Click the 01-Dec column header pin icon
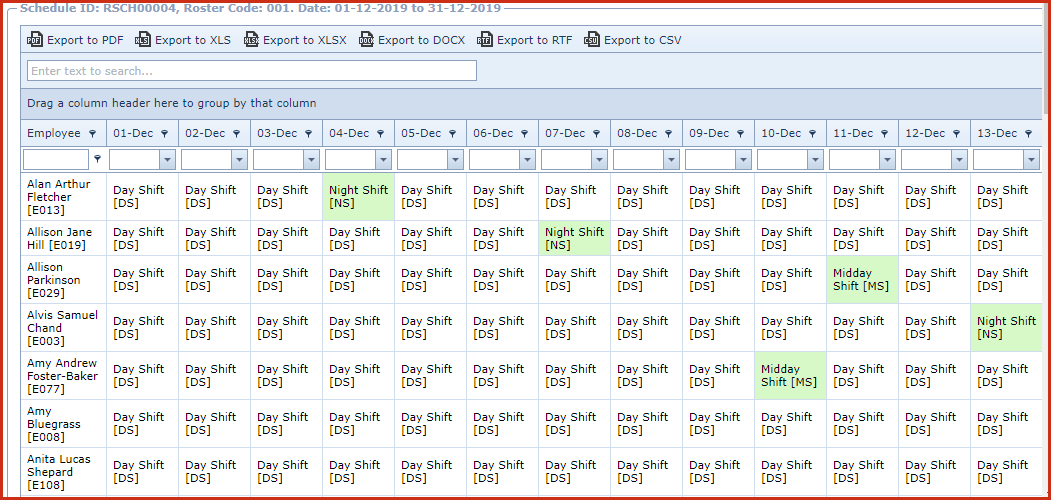The height and width of the screenshot is (500, 1051). (165, 134)
